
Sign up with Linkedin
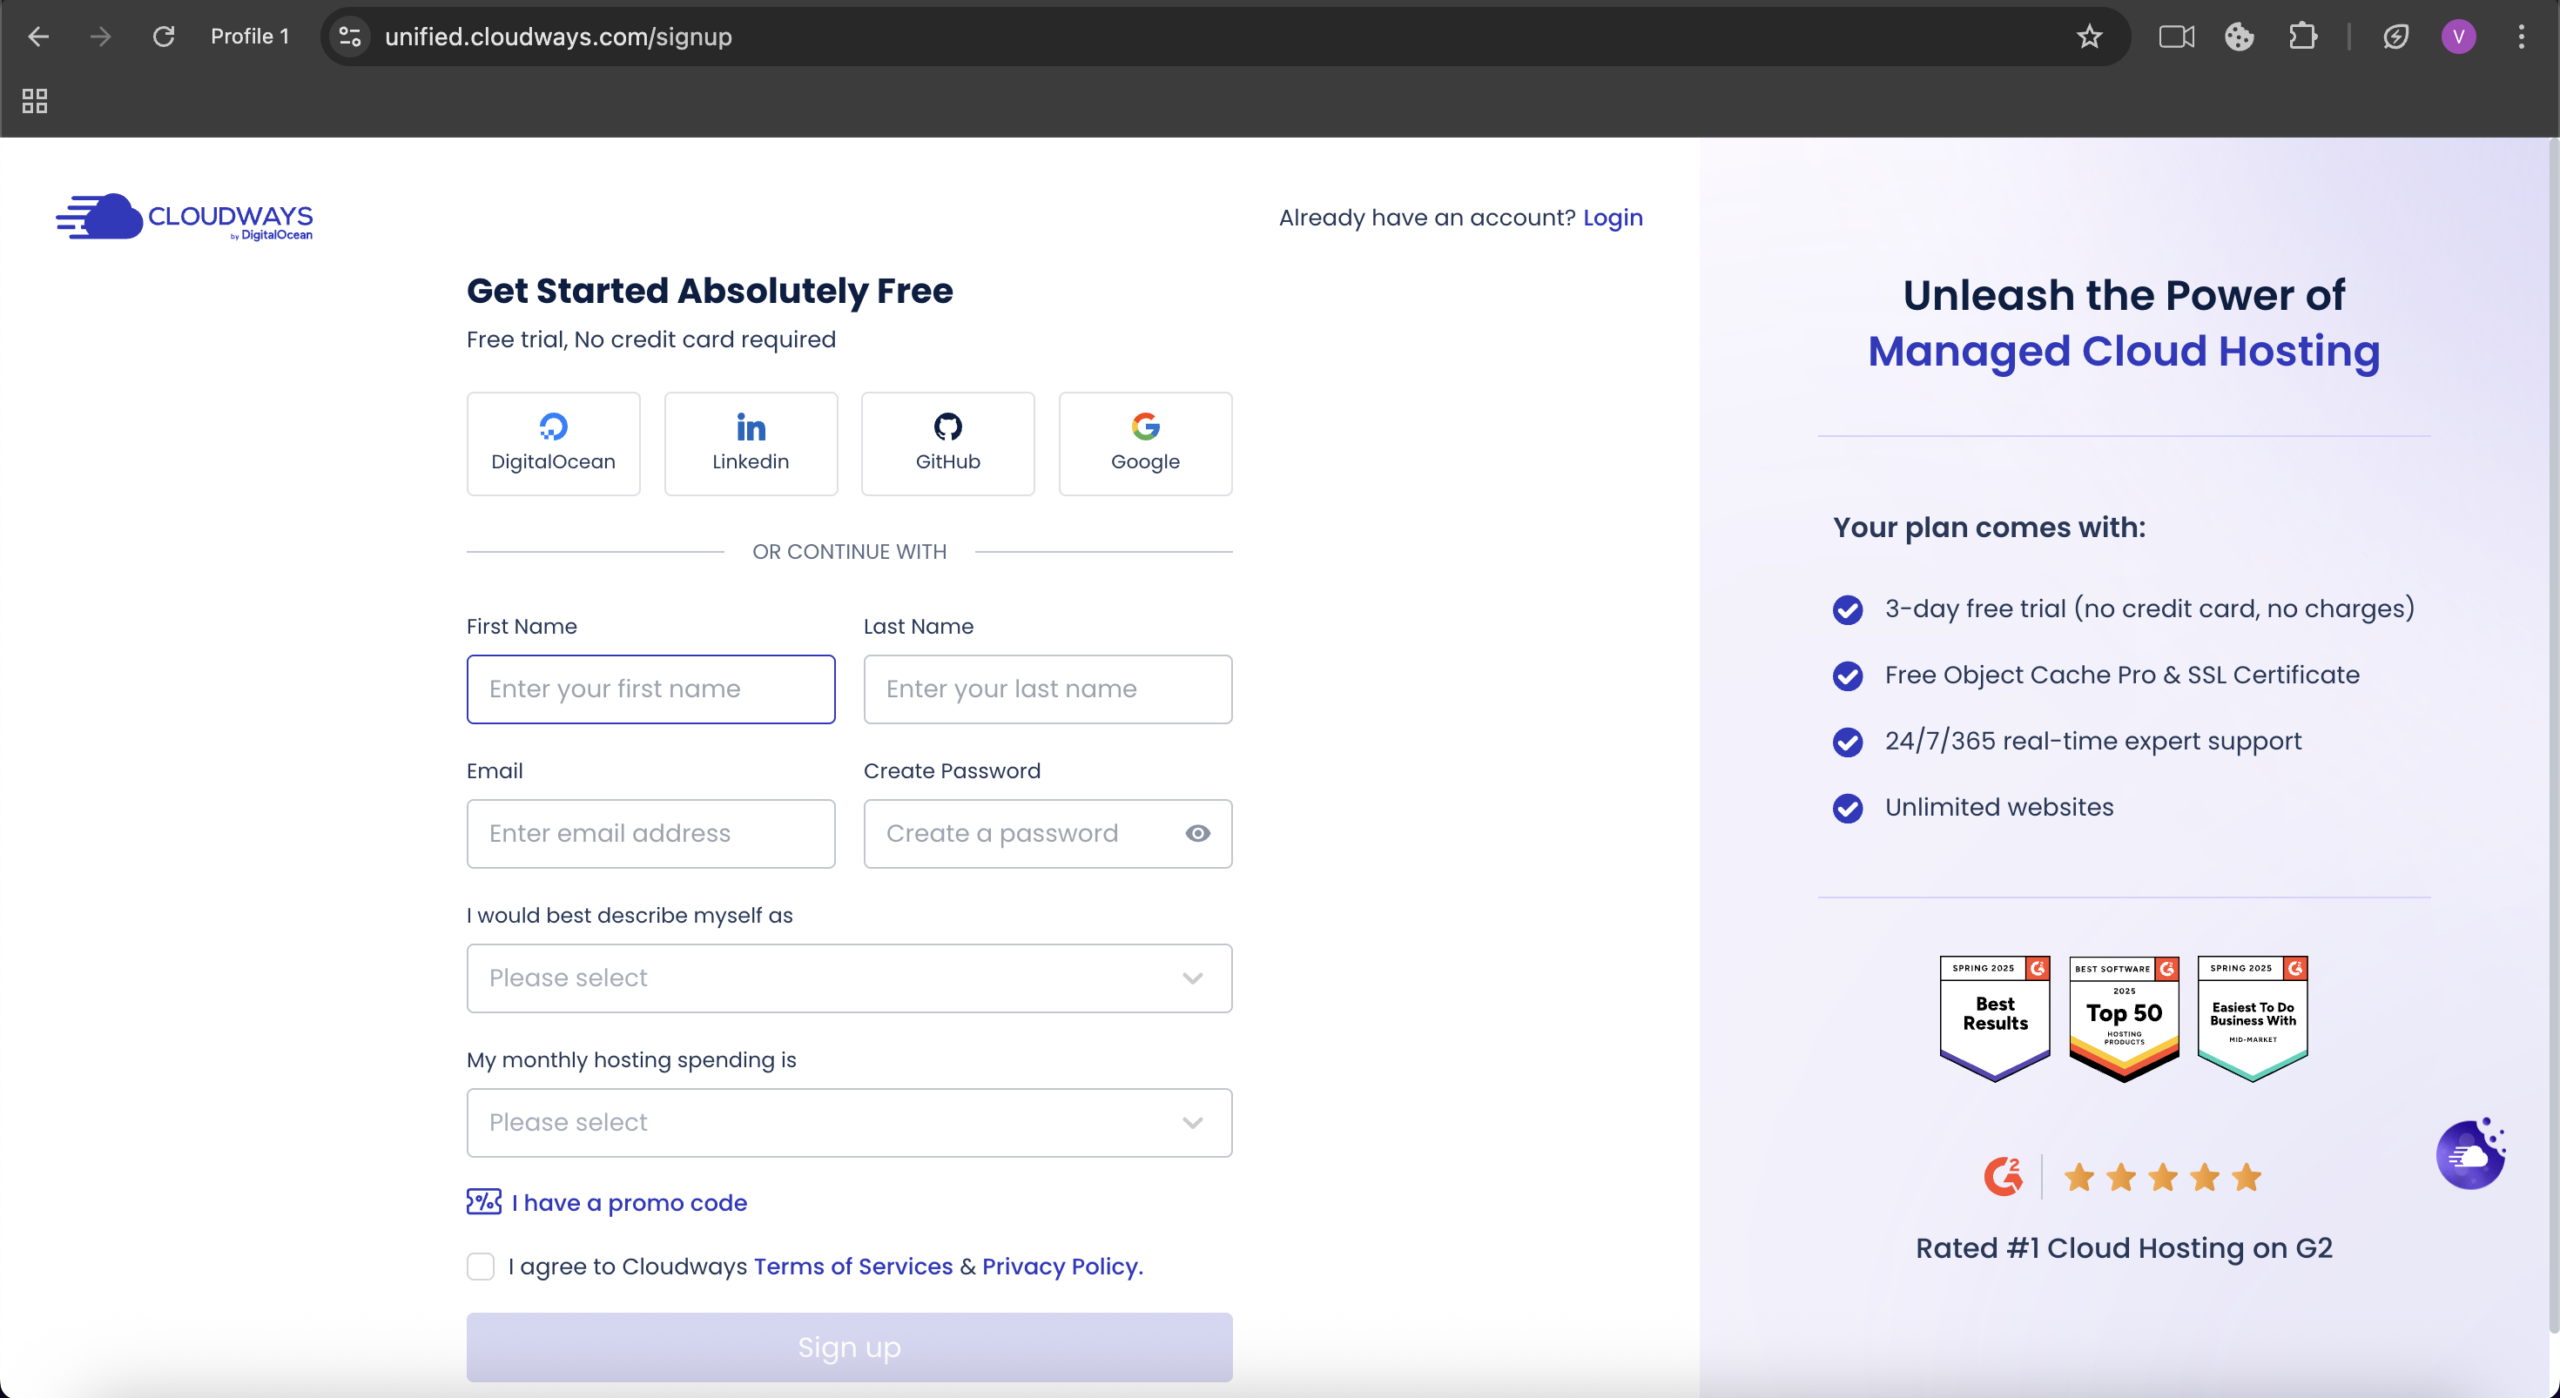750,443
